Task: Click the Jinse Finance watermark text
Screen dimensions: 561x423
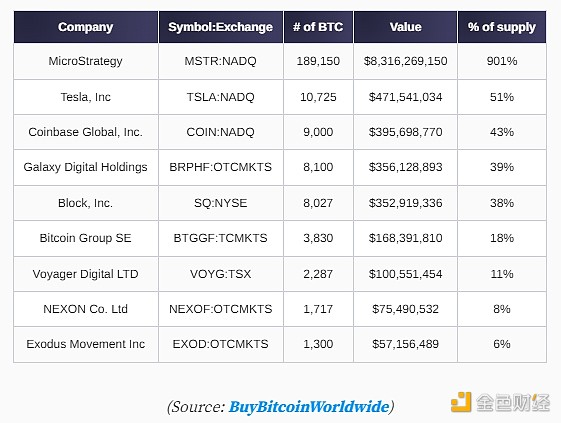Action: 513,403
